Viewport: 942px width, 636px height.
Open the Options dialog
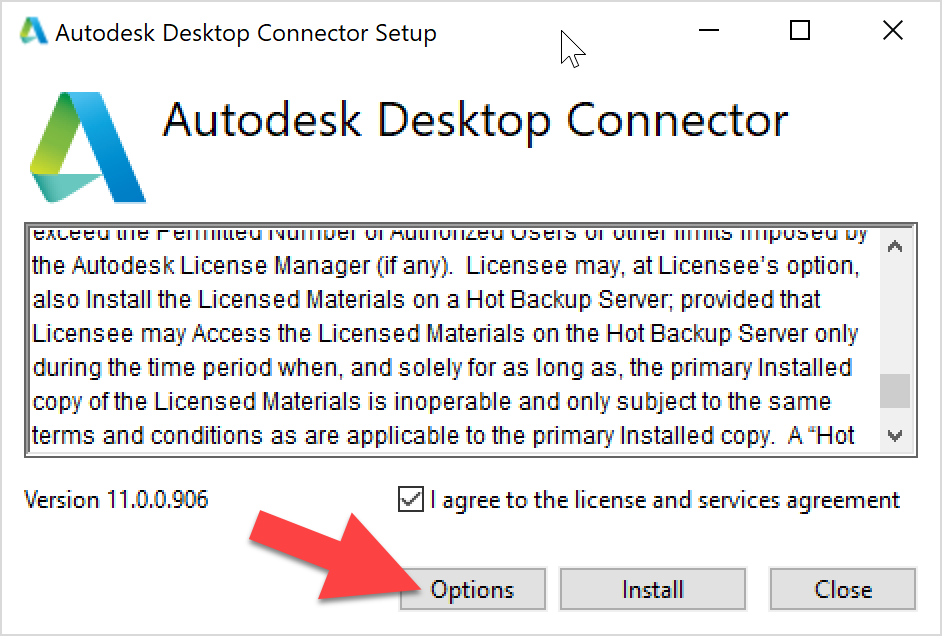472,589
